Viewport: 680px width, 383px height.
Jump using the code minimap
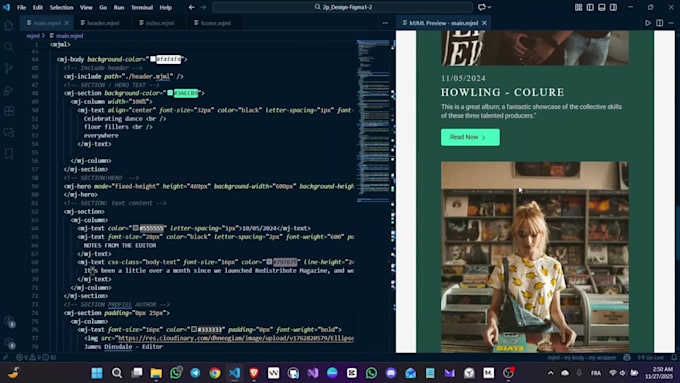click(373, 121)
